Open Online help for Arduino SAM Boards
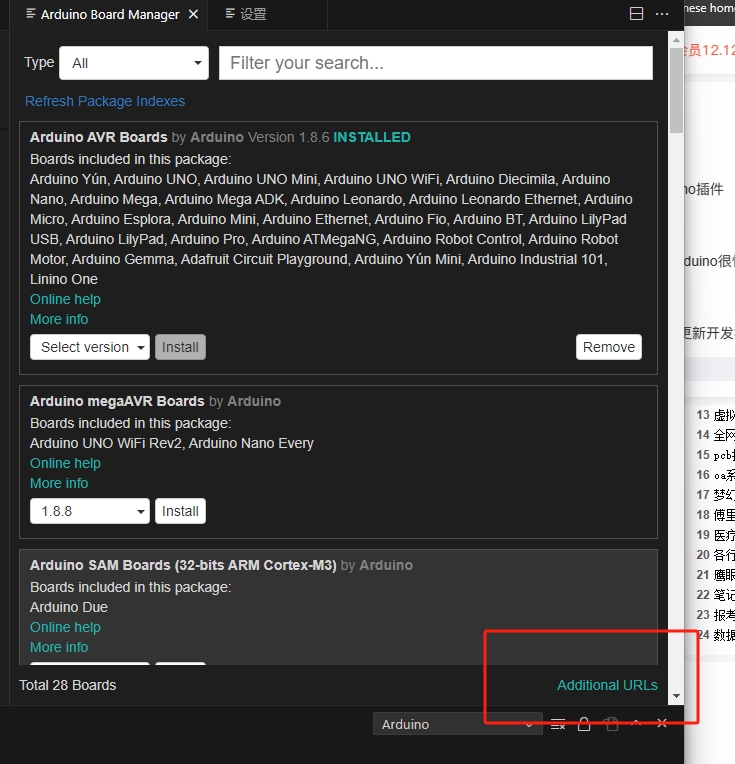Screen dimensions: 735x764 (65, 628)
